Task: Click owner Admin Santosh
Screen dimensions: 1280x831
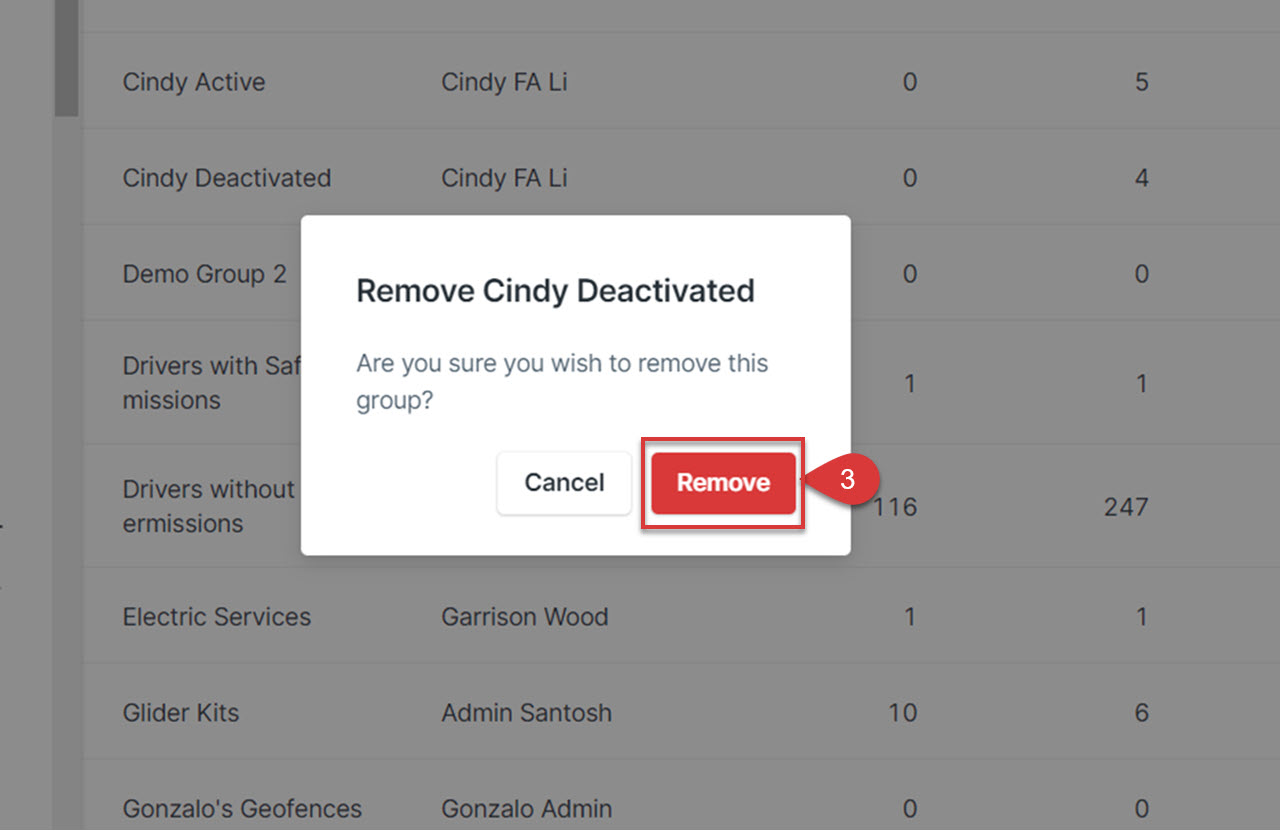Action: click(x=526, y=713)
